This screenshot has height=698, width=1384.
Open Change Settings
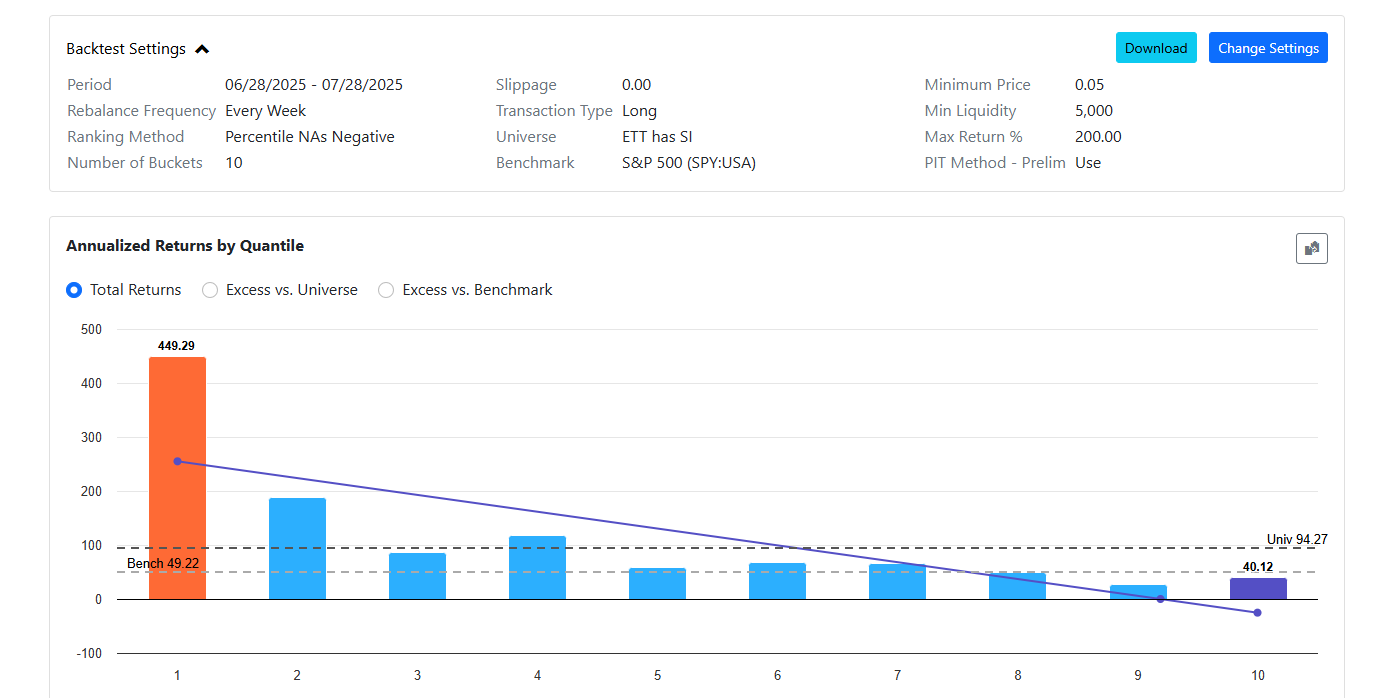(x=1267, y=48)
